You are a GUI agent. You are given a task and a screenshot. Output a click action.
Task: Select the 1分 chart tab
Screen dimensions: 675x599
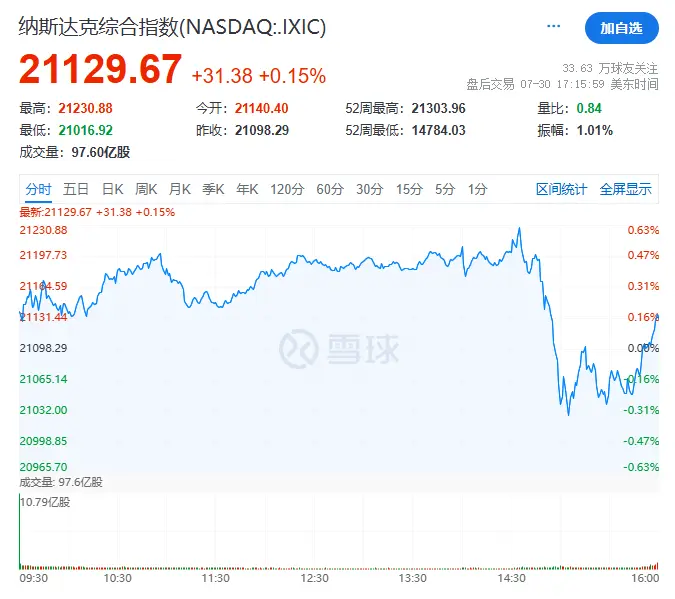click(477, 189)
